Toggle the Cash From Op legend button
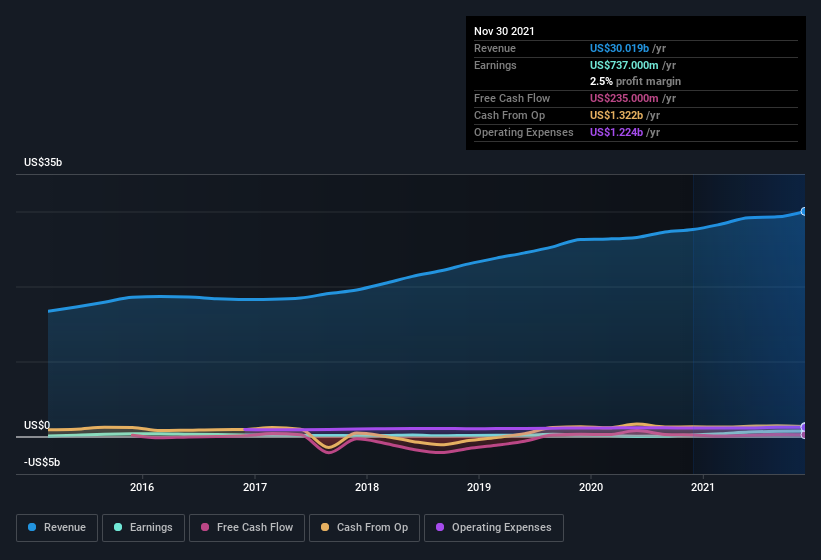This screenshot has width=821, height=560. tap(364, 528)
